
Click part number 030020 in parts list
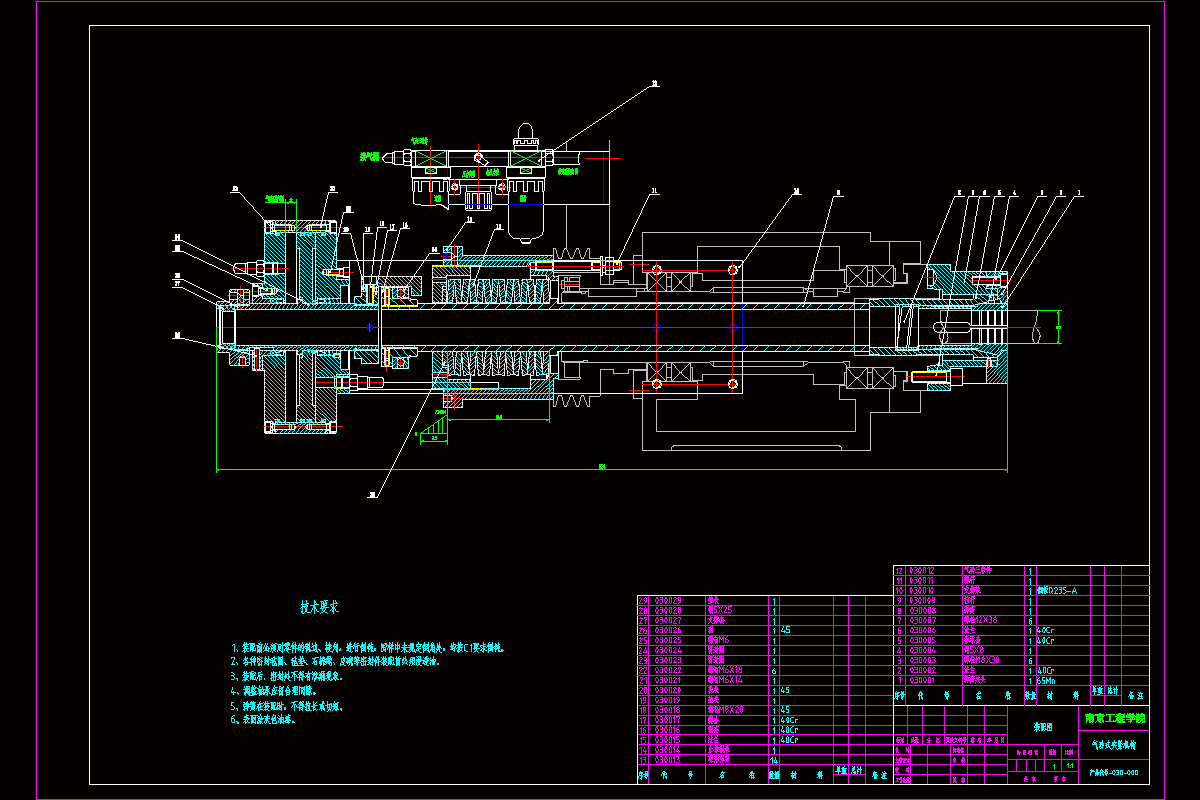pos(668,690)
